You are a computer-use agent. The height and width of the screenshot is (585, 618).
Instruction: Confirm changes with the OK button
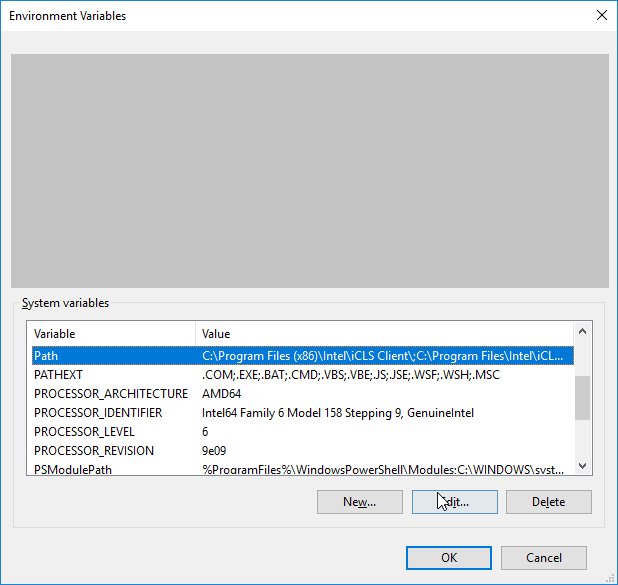[x=449, y=557]
